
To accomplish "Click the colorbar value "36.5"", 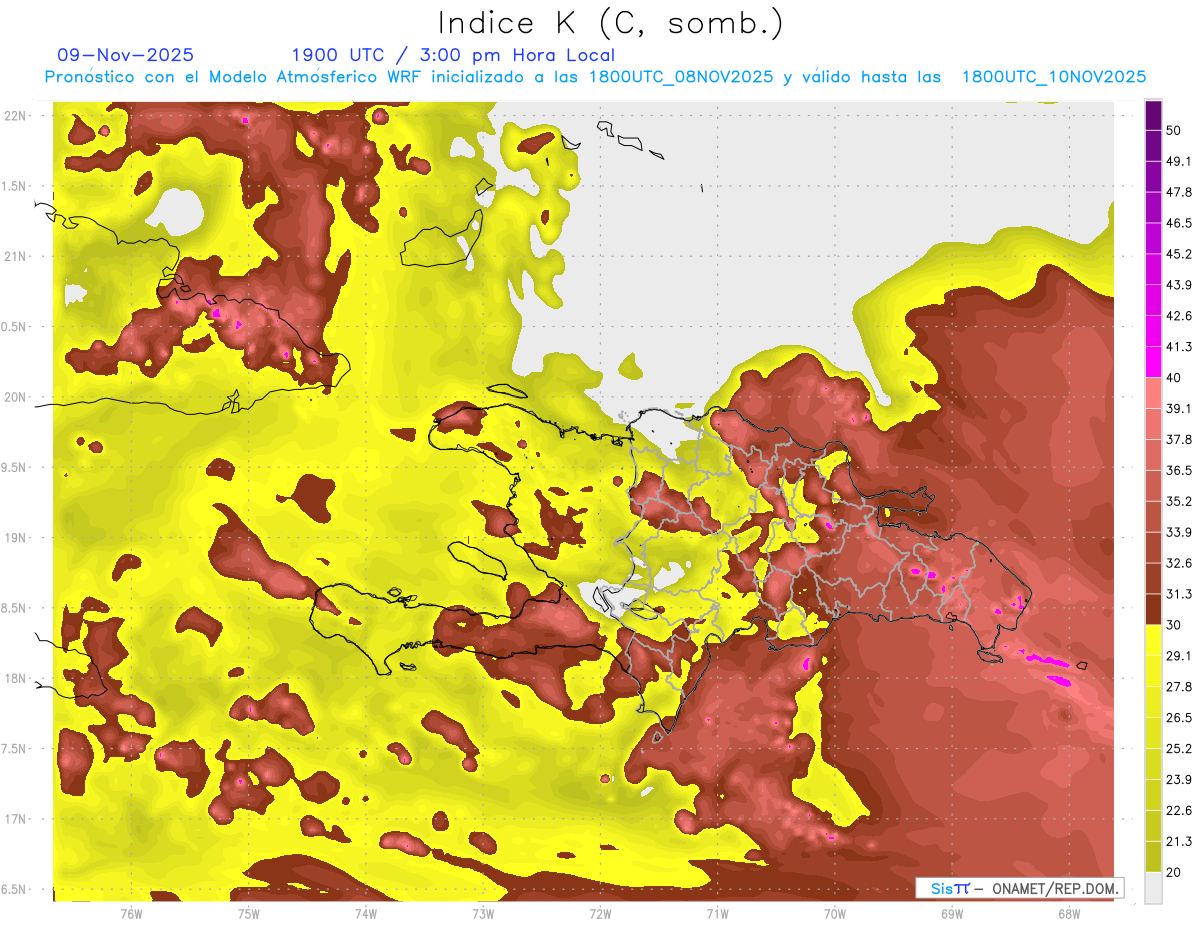I will click(x=1179, y=470).
